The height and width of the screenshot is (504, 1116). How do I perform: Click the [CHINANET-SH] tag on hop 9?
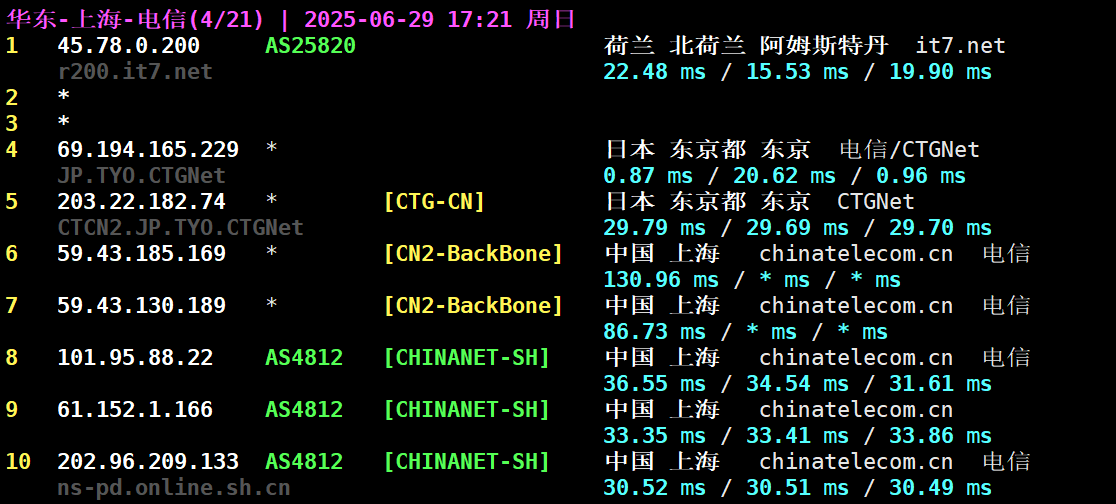[x=466, y=409]
